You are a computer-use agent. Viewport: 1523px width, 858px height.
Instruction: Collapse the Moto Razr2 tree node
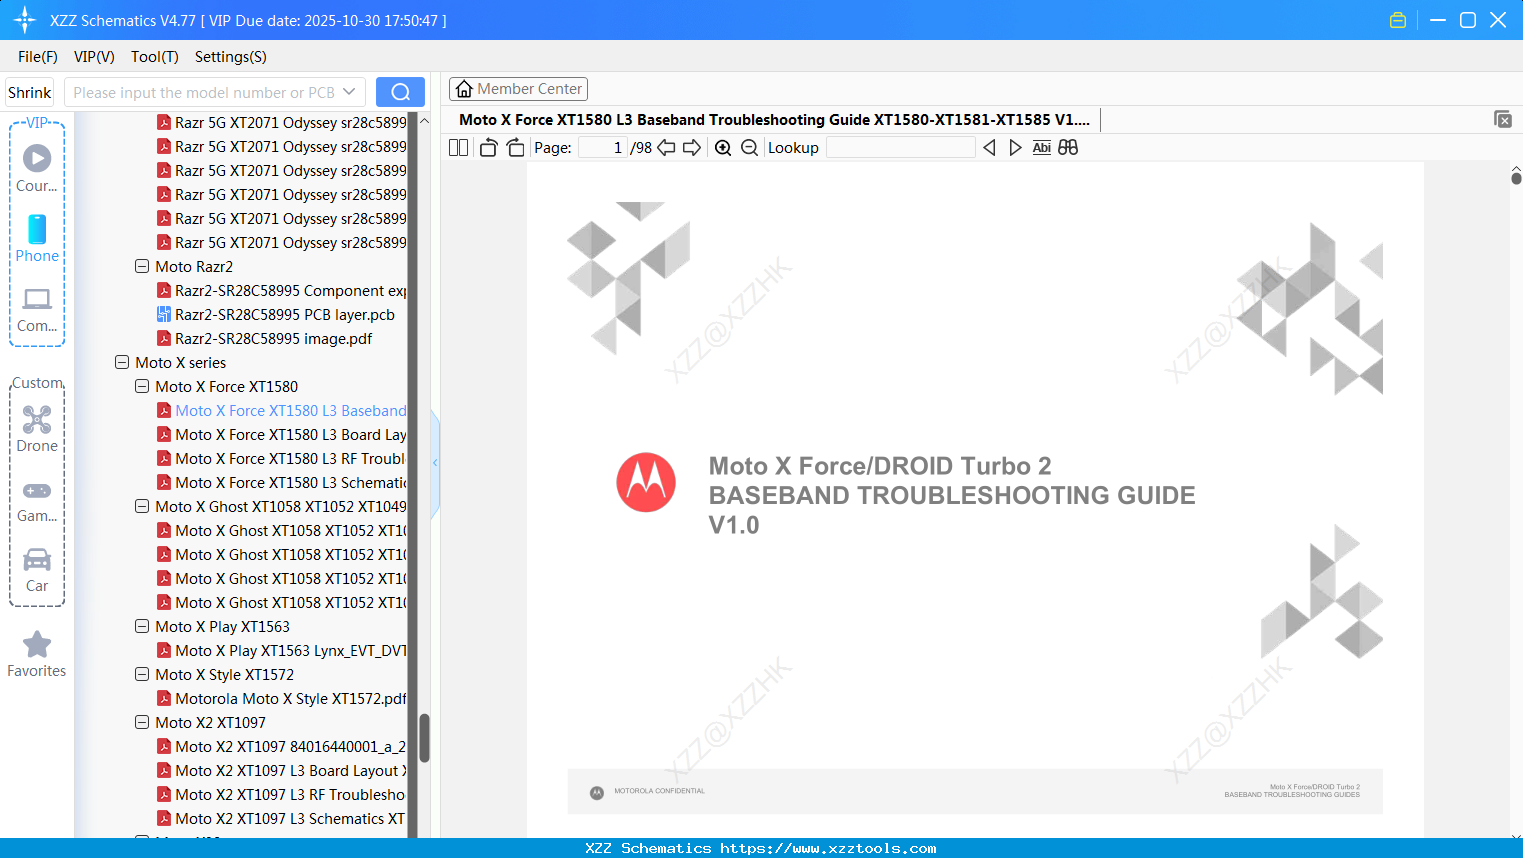[x=141, y=266]
